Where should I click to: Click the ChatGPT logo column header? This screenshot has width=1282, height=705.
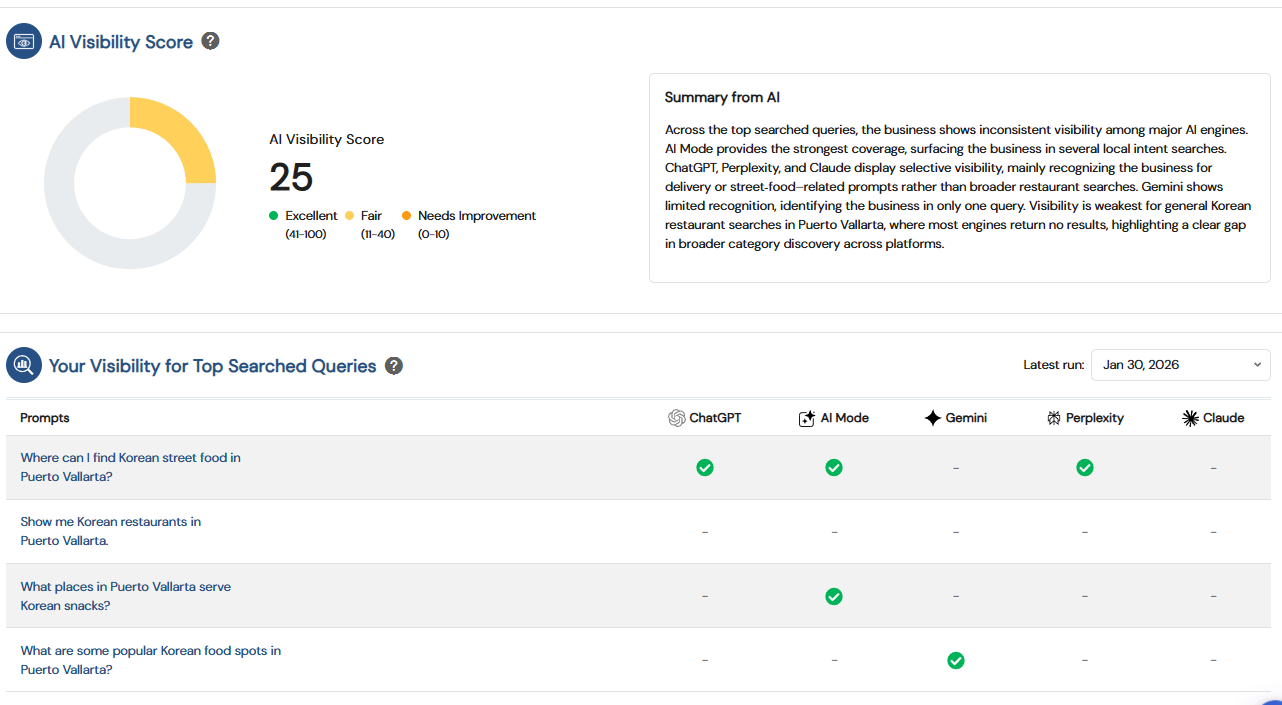tap(677, 418)
